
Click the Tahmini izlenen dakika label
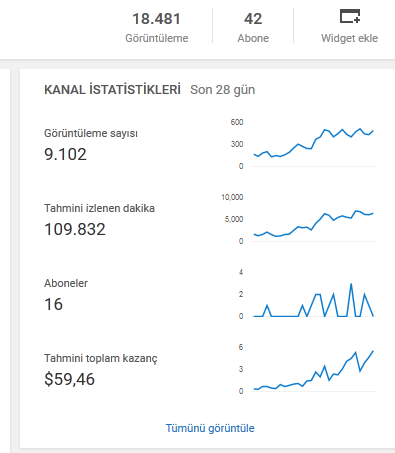coord(99,208)
